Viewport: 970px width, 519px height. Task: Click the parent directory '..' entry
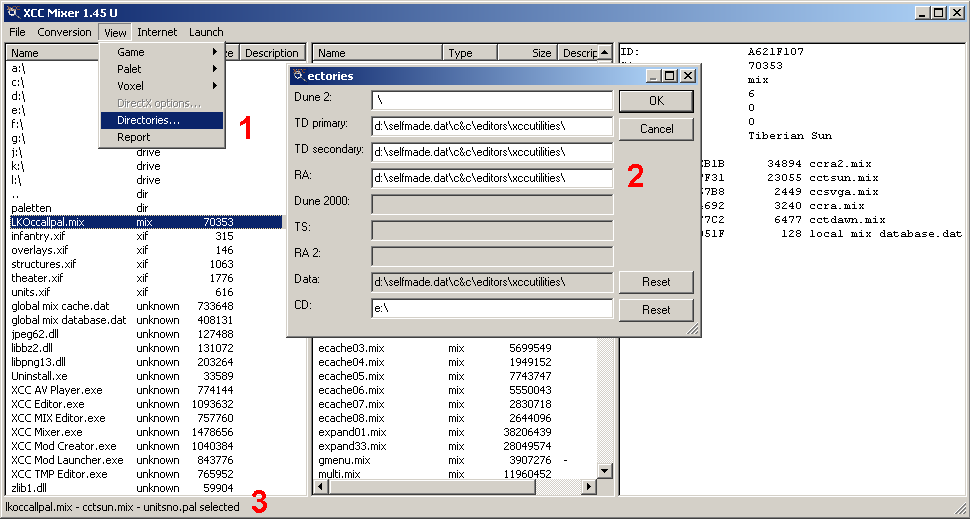pos(15,194)
